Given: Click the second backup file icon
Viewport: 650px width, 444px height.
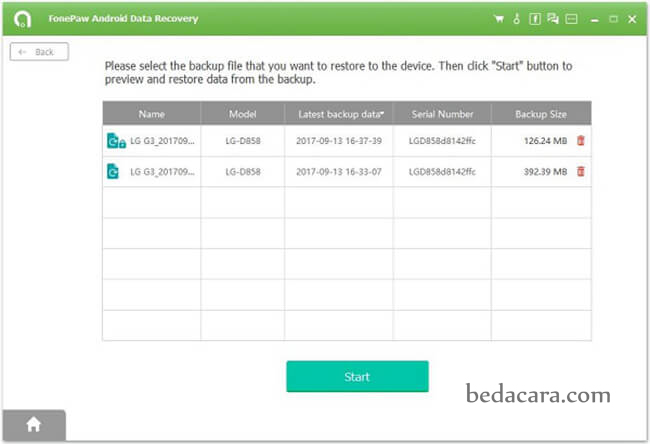Looking at the screenshot, I should (x=114, y=172).
